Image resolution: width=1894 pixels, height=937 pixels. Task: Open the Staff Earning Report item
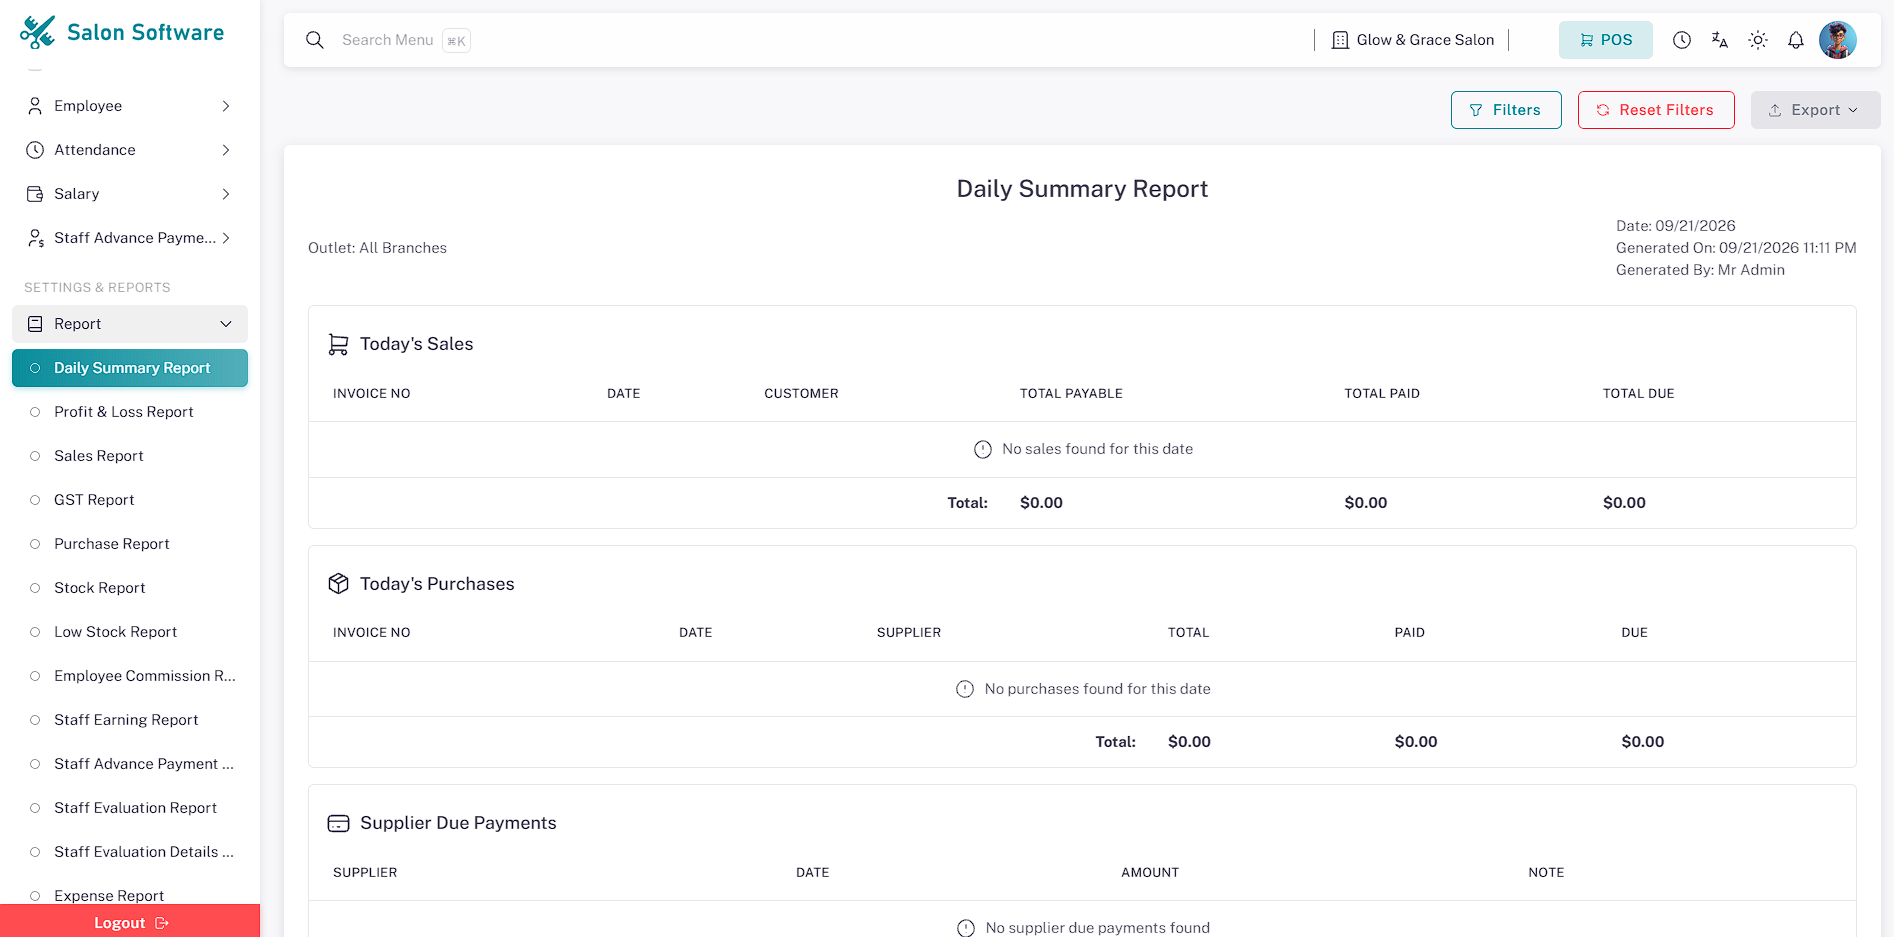coord(130,720)
